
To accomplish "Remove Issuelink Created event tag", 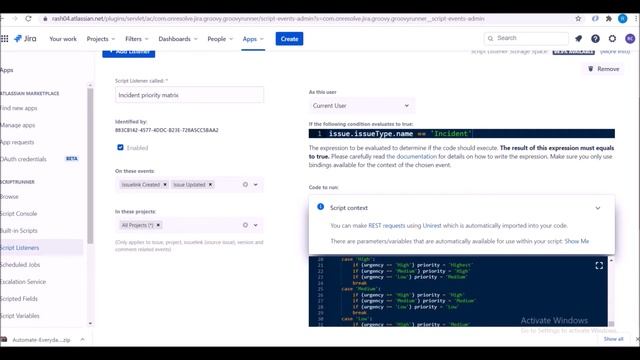I will pos(165,184).
